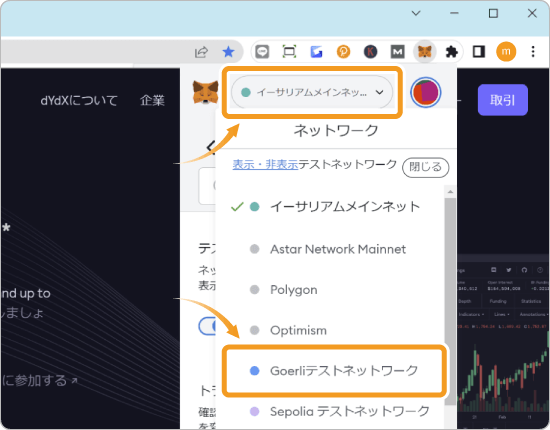This screenshot has width=550, height=430.
Task: Click the blue arrow extension icon
Action: (316, 52)
